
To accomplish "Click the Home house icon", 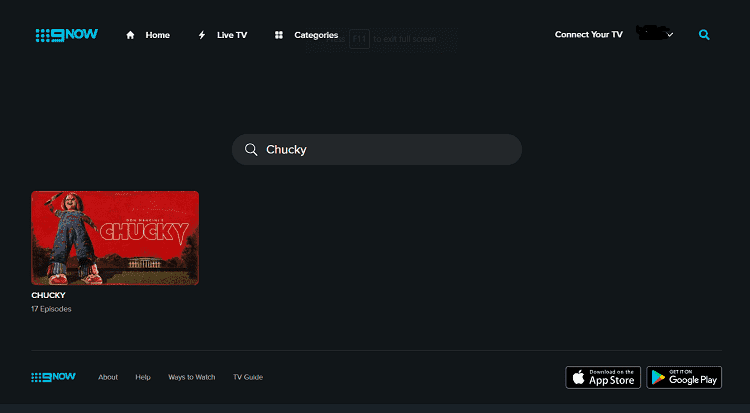I will [130, 35].
